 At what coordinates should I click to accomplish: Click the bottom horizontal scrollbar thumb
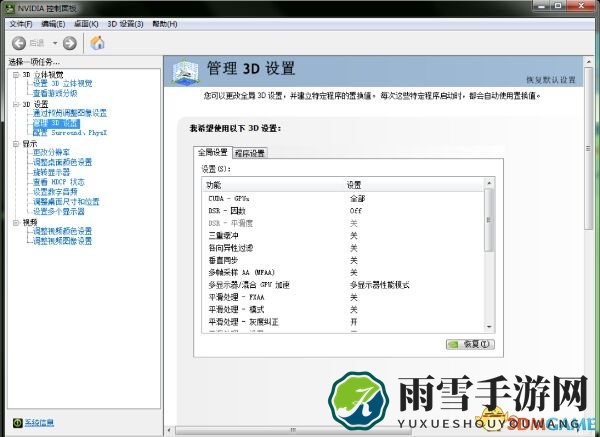click(x=293, y=430)
